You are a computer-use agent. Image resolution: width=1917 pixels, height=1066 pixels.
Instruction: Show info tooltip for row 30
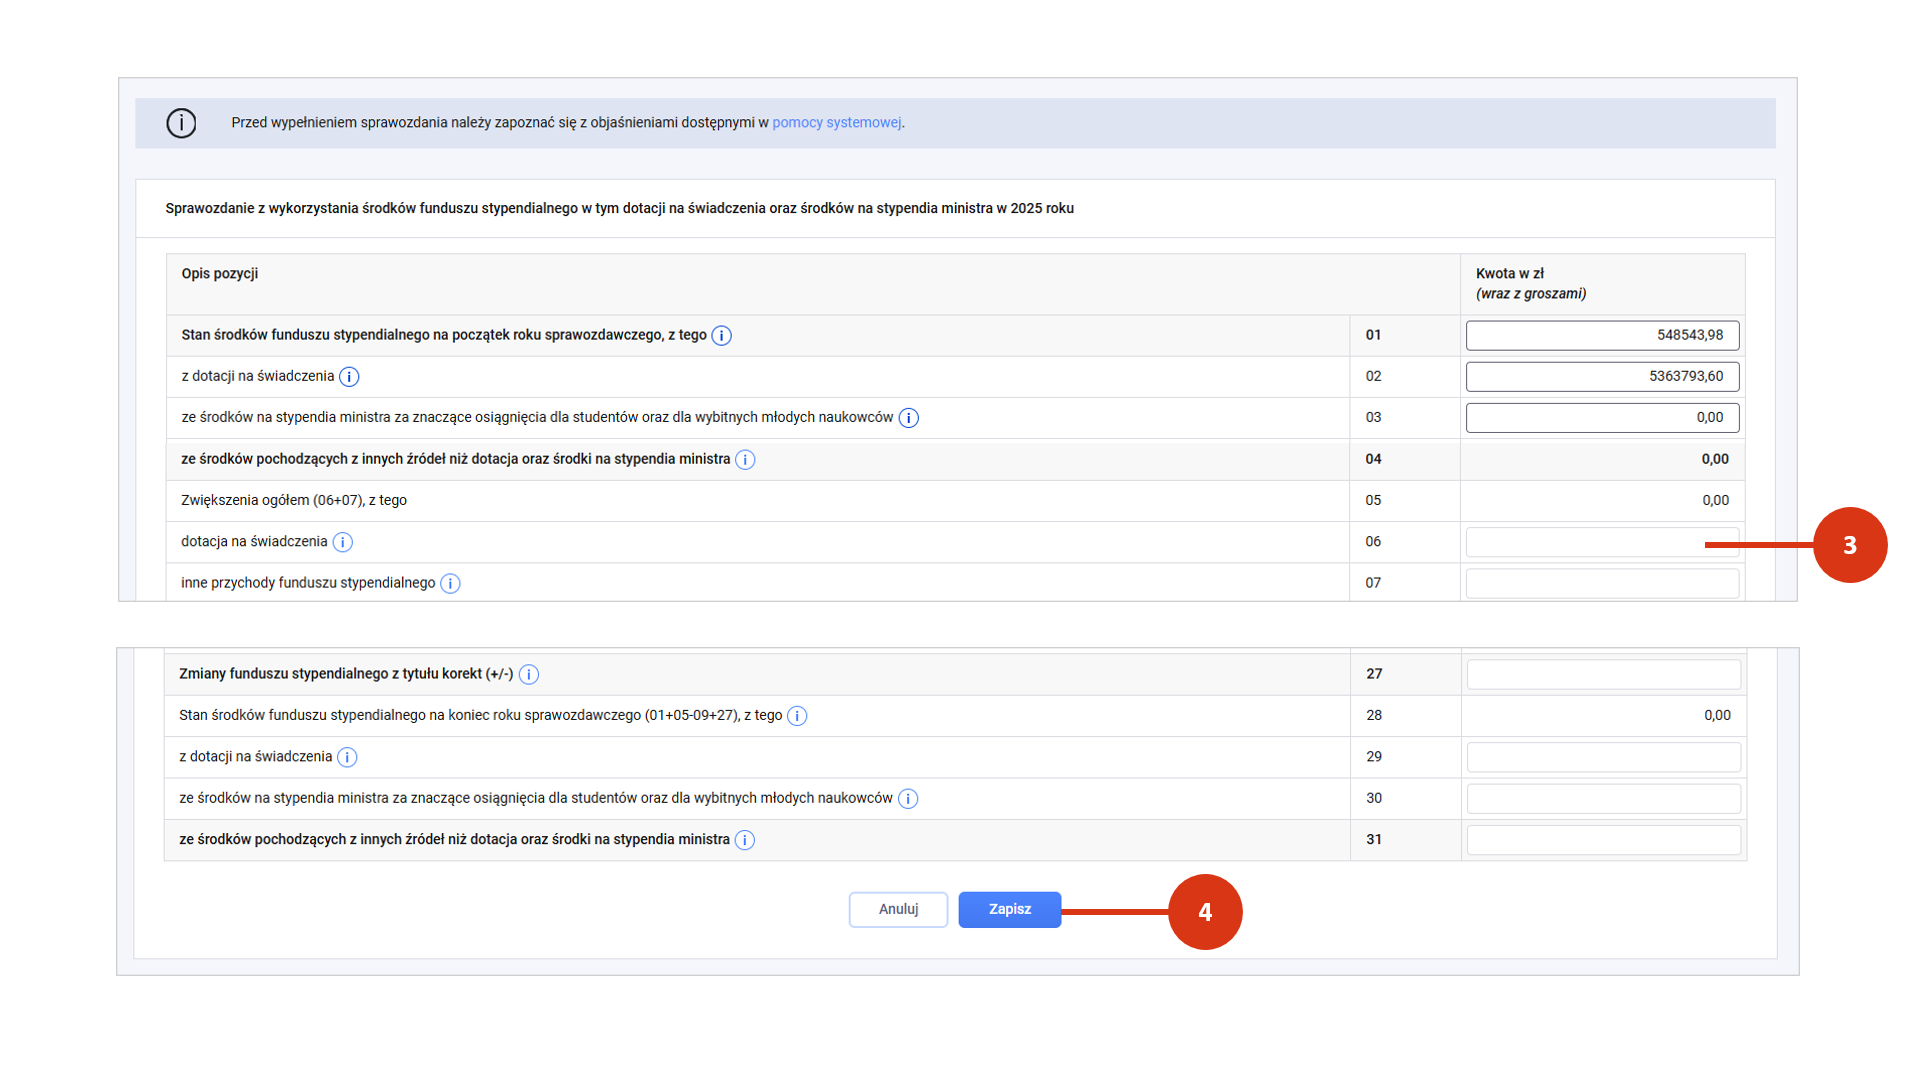tap(907, 799)
